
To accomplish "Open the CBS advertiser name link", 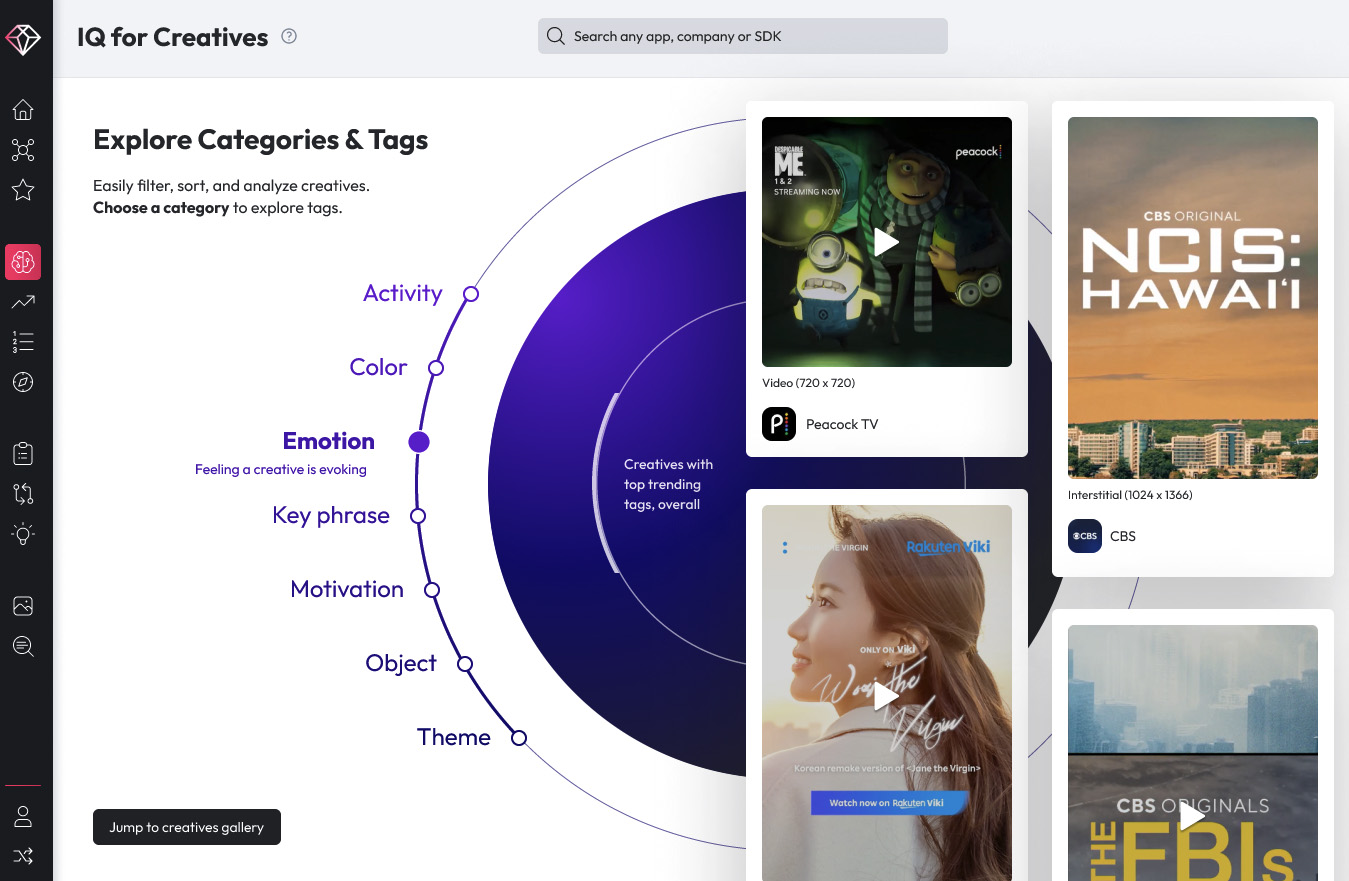I will (1123, 536).
